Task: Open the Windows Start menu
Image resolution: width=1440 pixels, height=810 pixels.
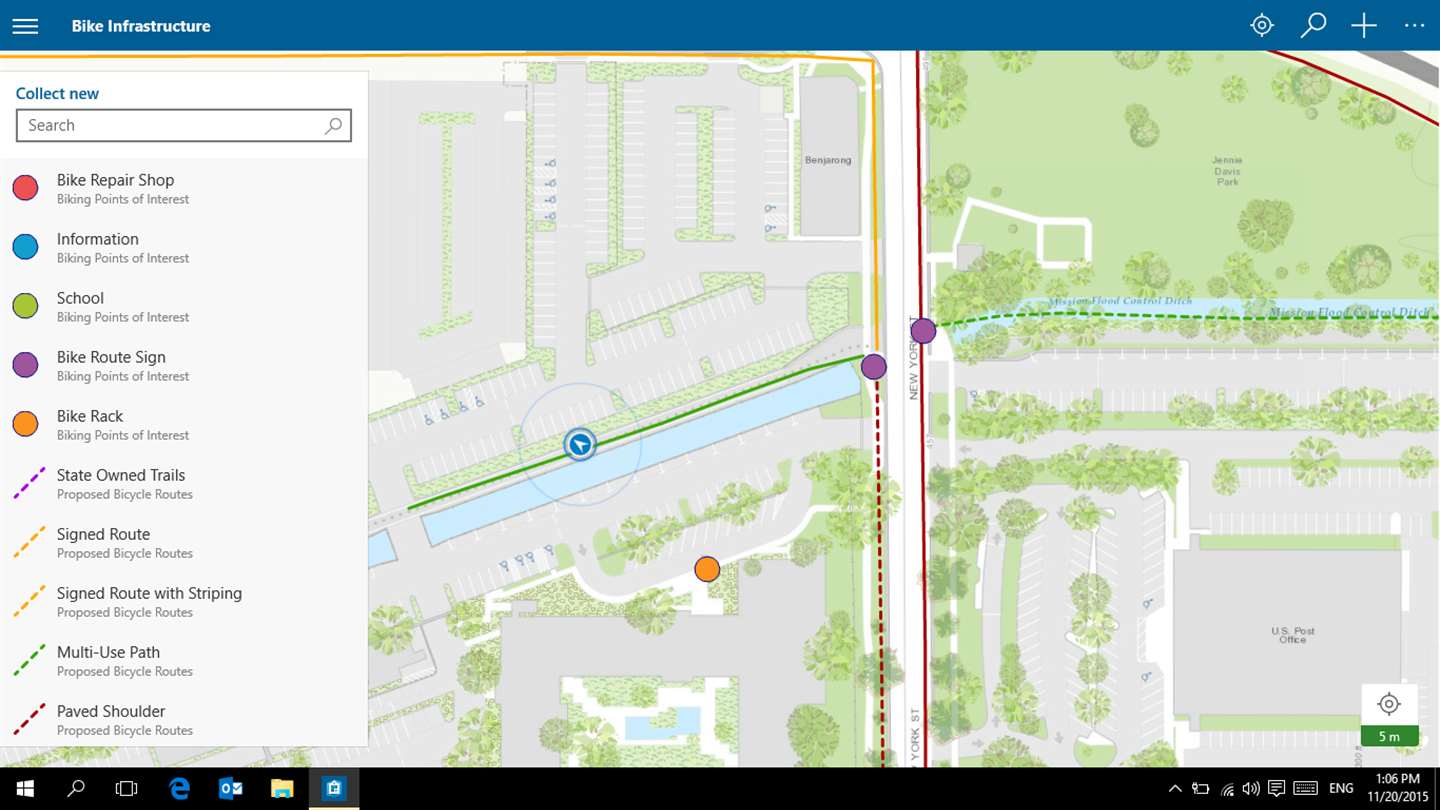Action: (x=24, y=789)
